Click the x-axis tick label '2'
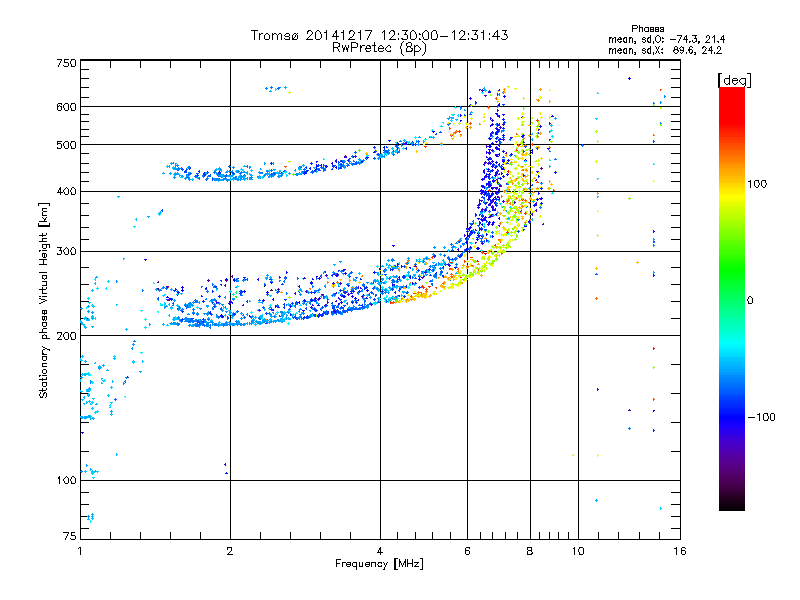800x600 pixels. (x=230, y=551)
